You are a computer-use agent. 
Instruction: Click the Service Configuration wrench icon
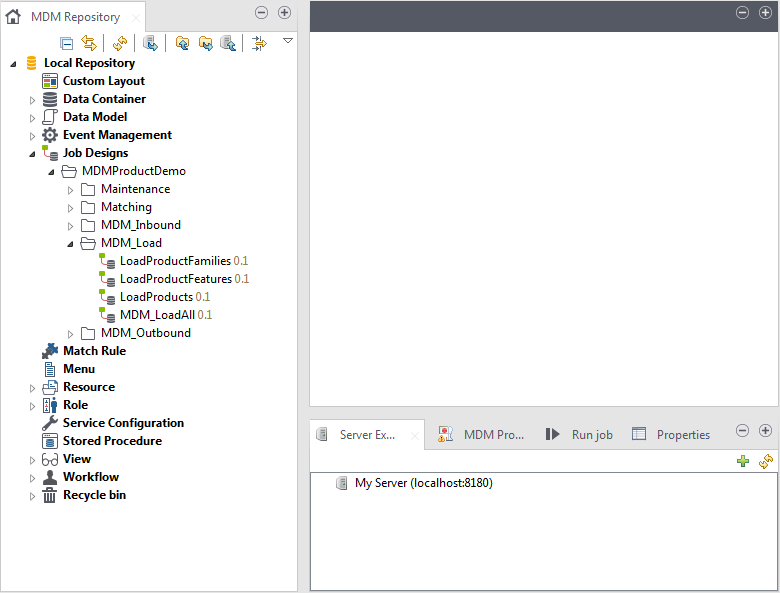point(50,423)
